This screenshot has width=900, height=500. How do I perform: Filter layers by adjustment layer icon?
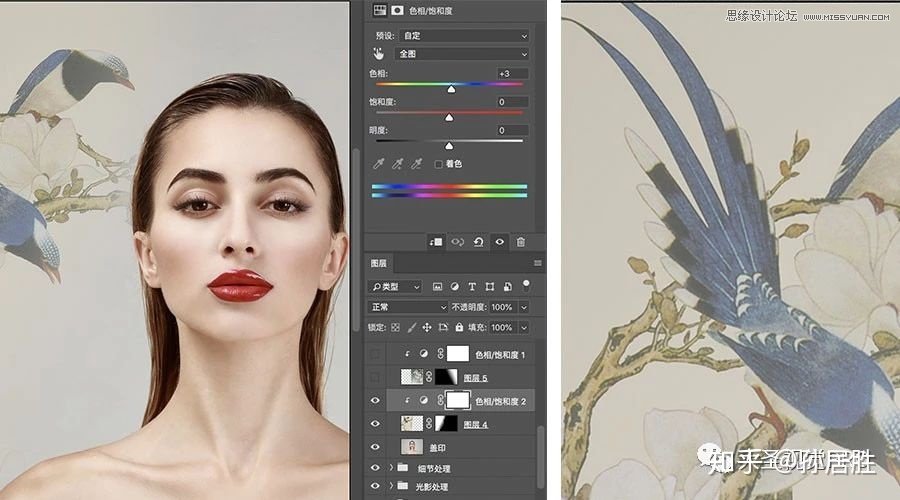[455, 286]
